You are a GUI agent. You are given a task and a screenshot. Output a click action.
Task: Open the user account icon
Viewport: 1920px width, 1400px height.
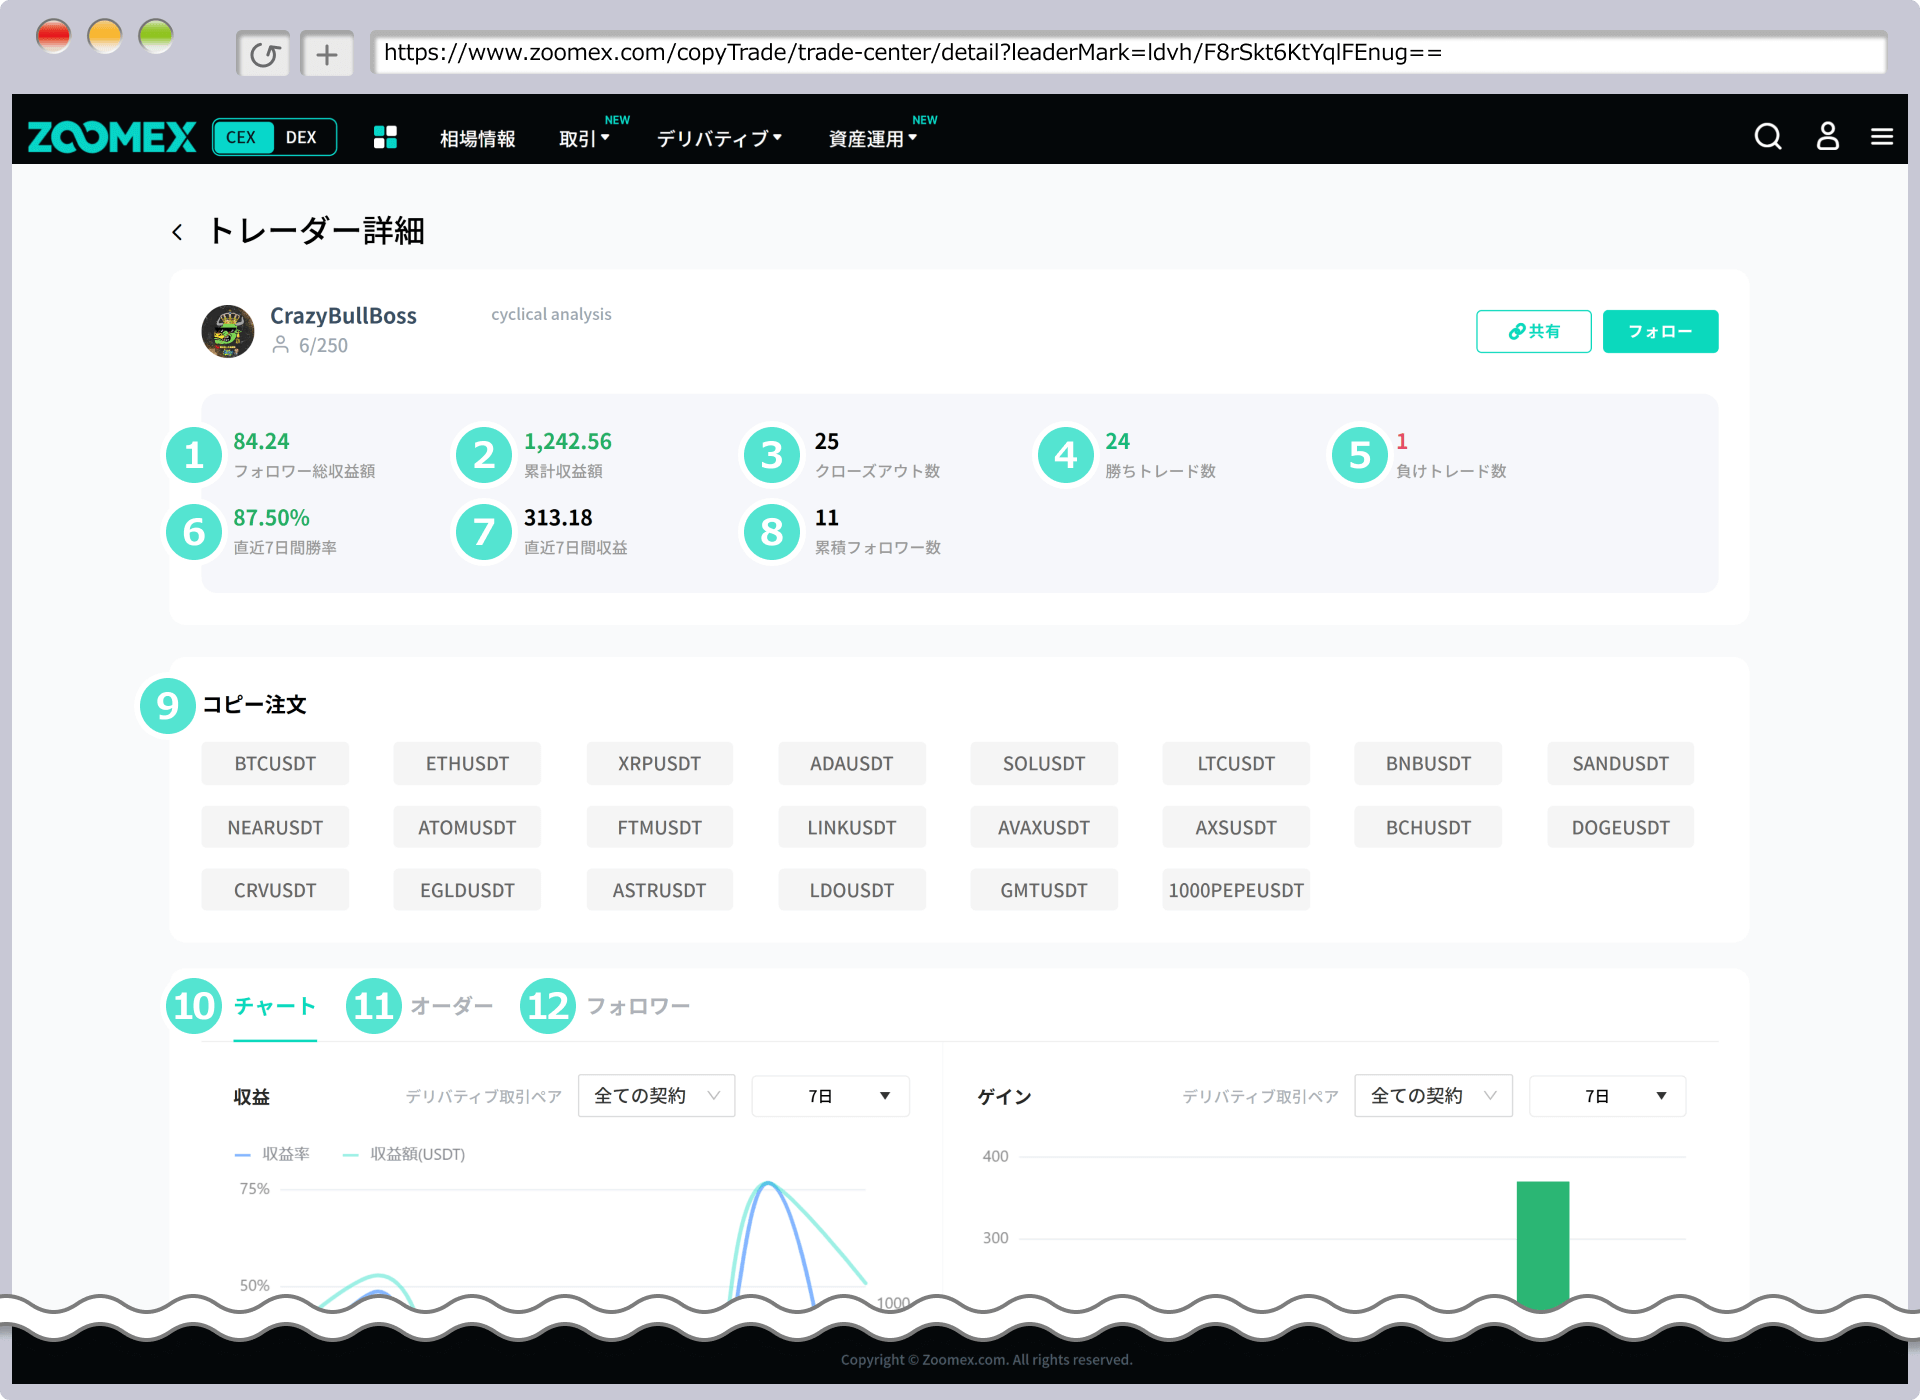click(1827, 136)
